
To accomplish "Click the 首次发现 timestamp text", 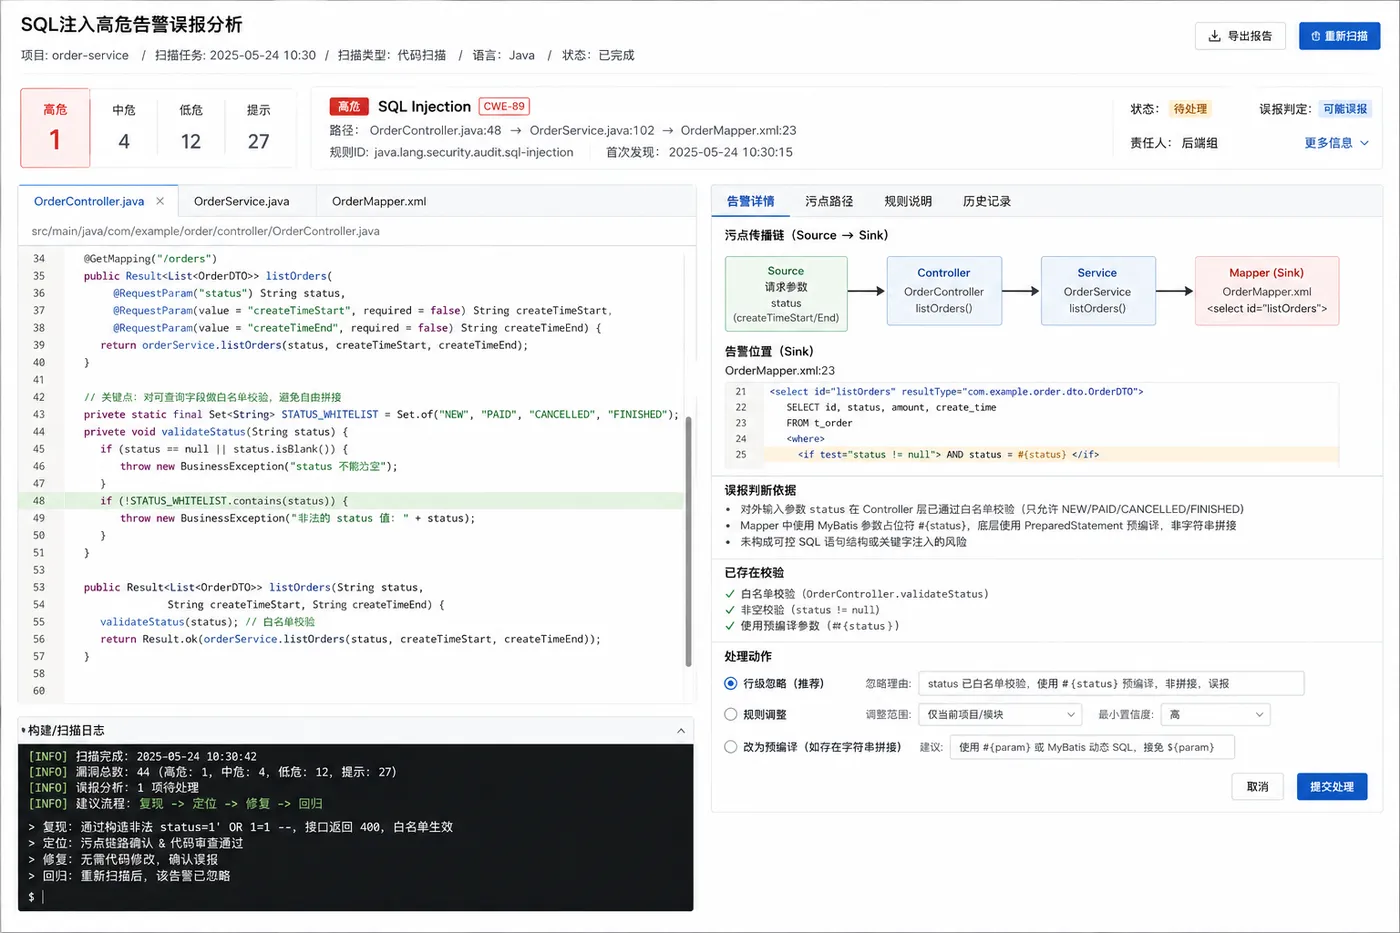I will 699,153.
